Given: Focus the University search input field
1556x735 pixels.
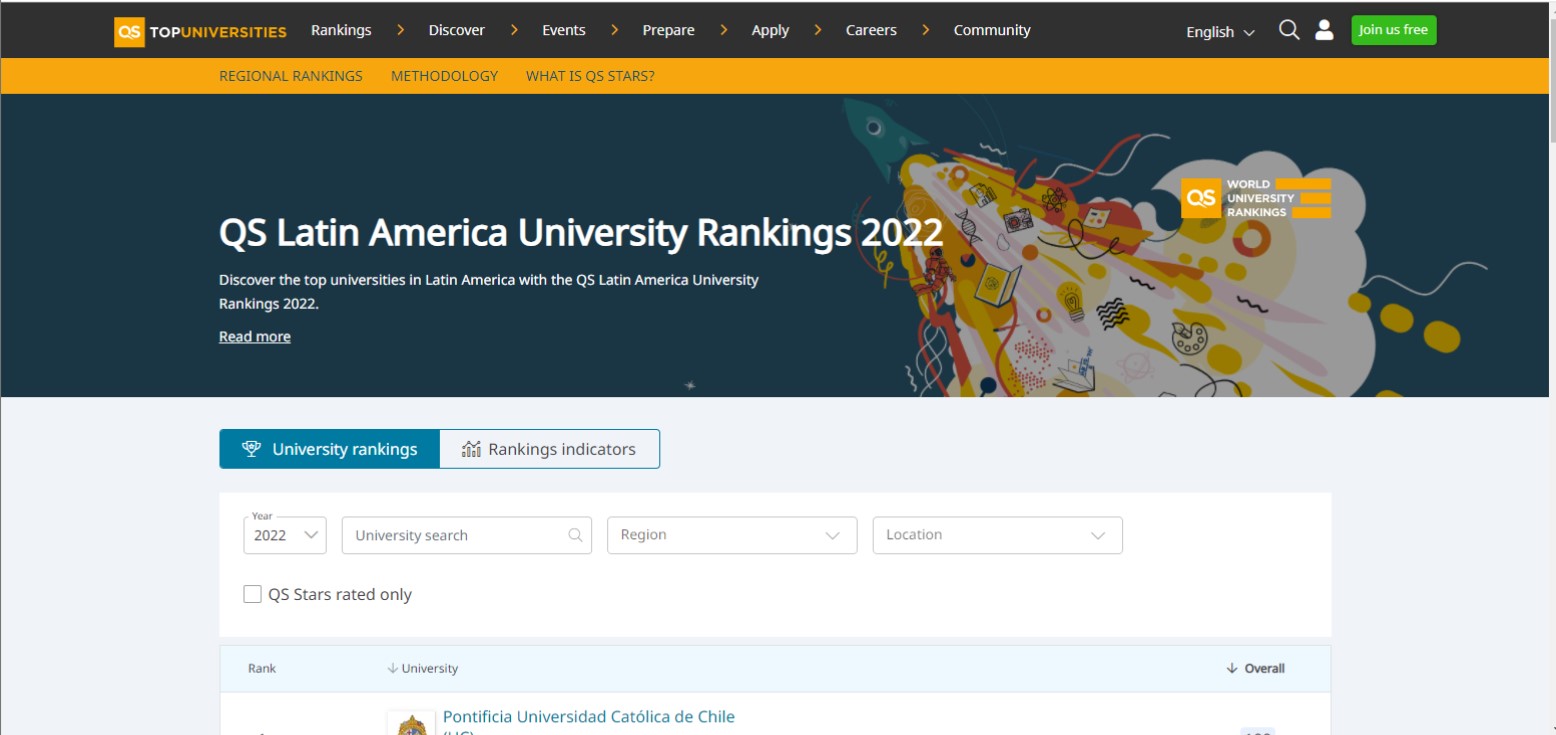Looking at the screenshot, I should [x=467, y=535].
